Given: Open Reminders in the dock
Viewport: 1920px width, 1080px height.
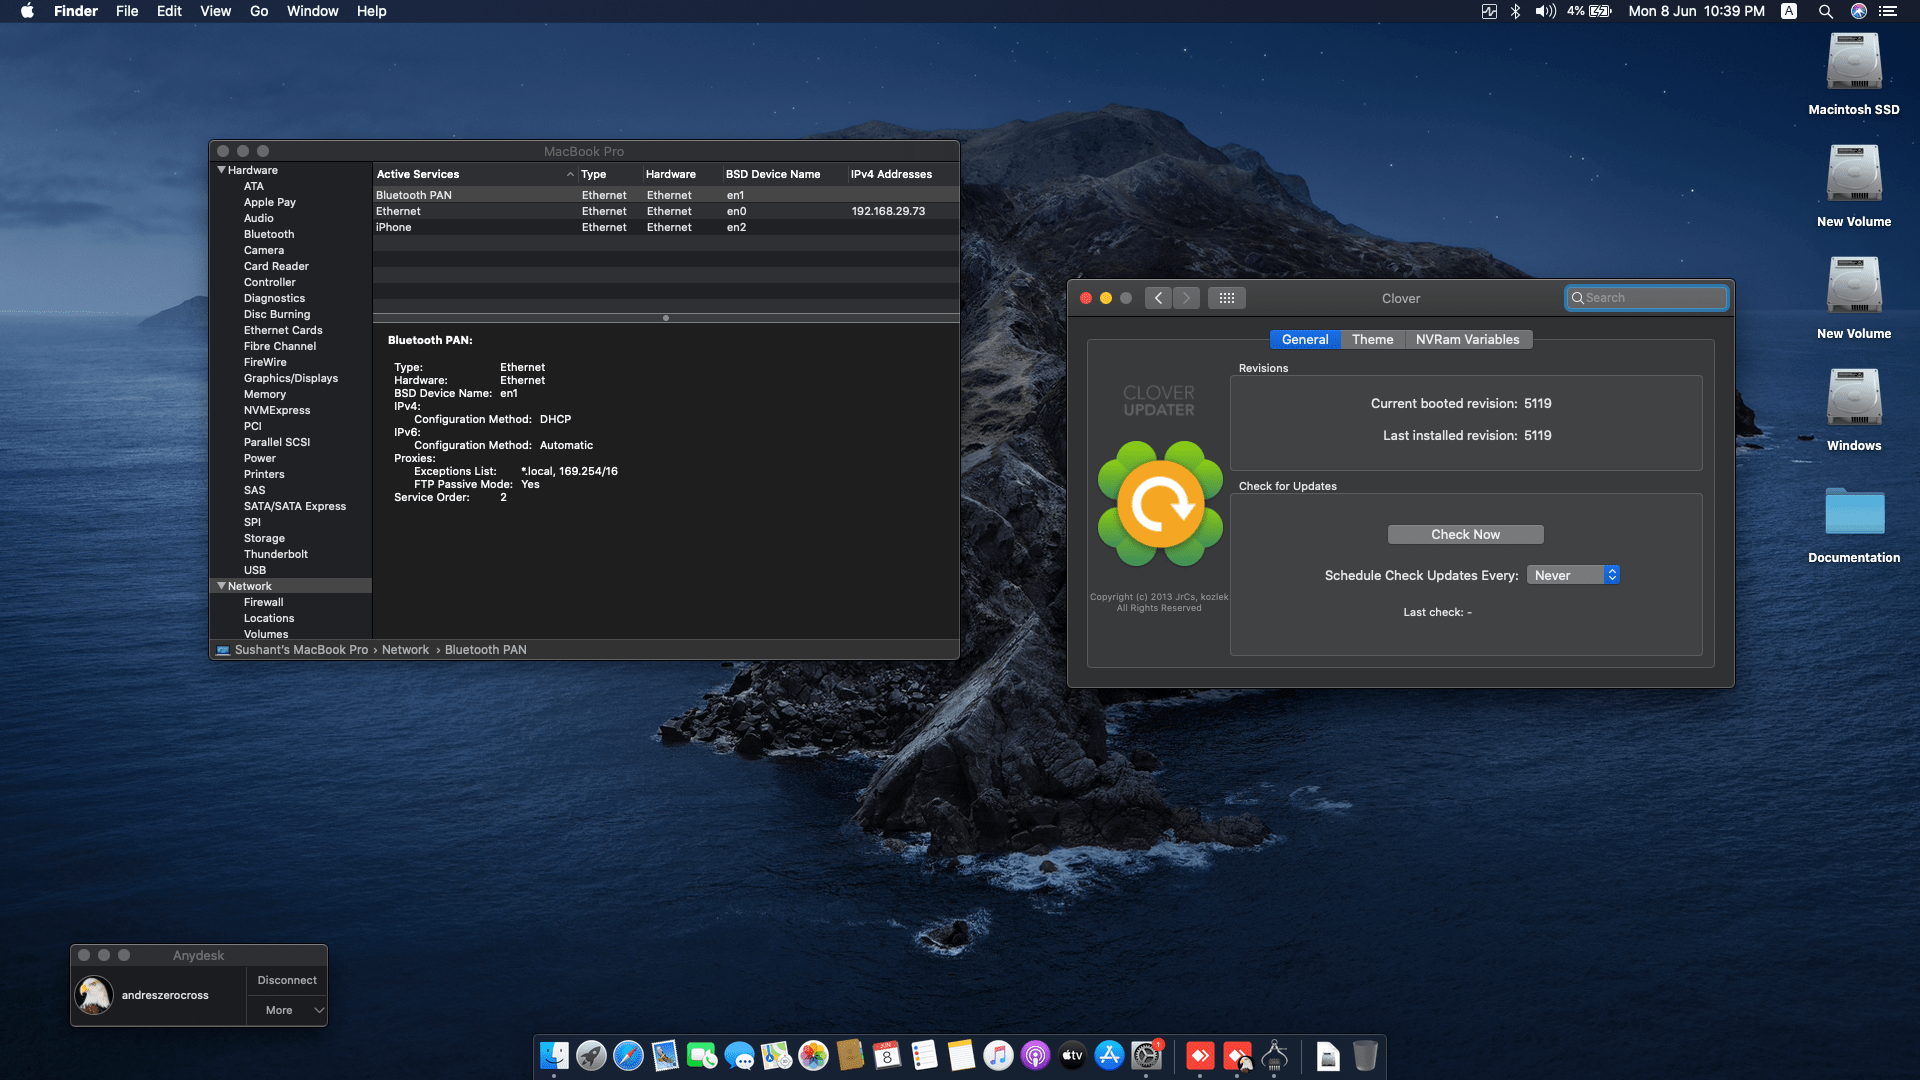Looking at the screenshot, I should click(x=924, y=1056).
